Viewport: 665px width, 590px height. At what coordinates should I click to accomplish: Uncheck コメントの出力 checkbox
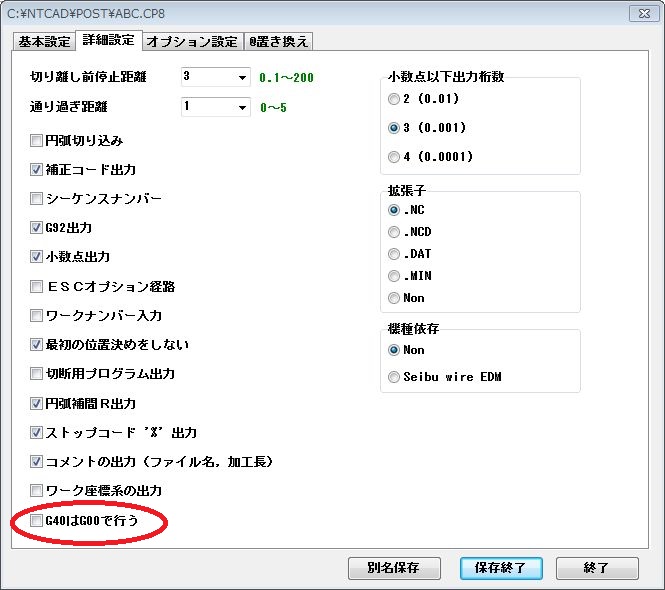click(x=36, y=461)
